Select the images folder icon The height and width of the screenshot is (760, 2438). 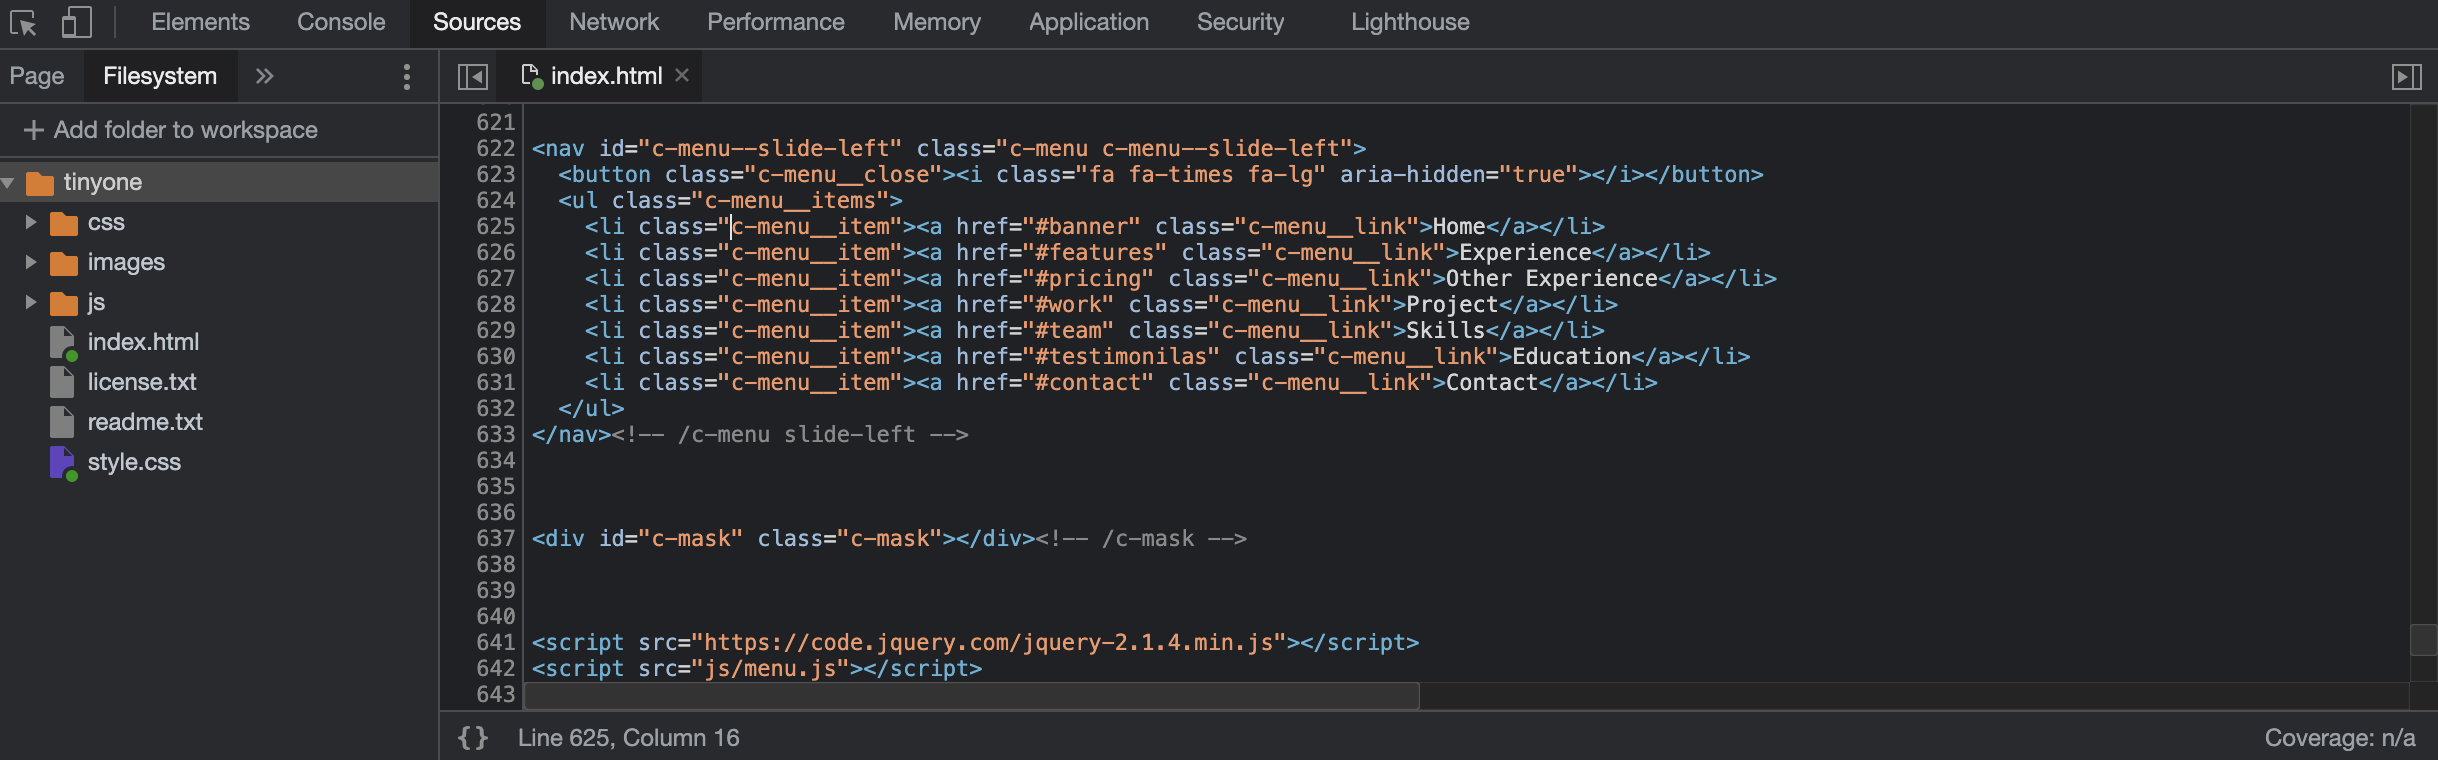[64, 263]
